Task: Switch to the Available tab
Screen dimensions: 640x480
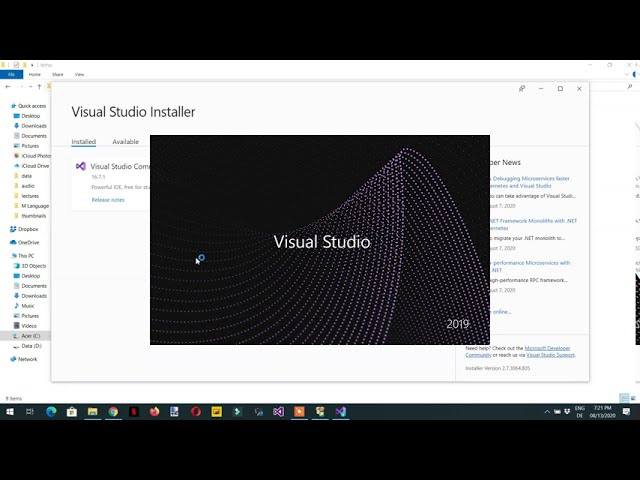Action: pyautogui.click(x=125, y=142)
